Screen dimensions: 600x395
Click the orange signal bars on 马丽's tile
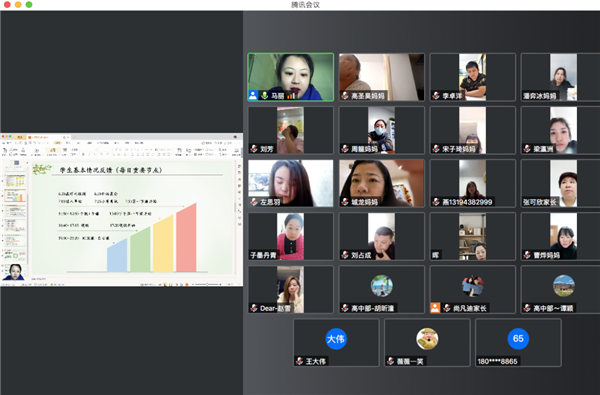291,95
